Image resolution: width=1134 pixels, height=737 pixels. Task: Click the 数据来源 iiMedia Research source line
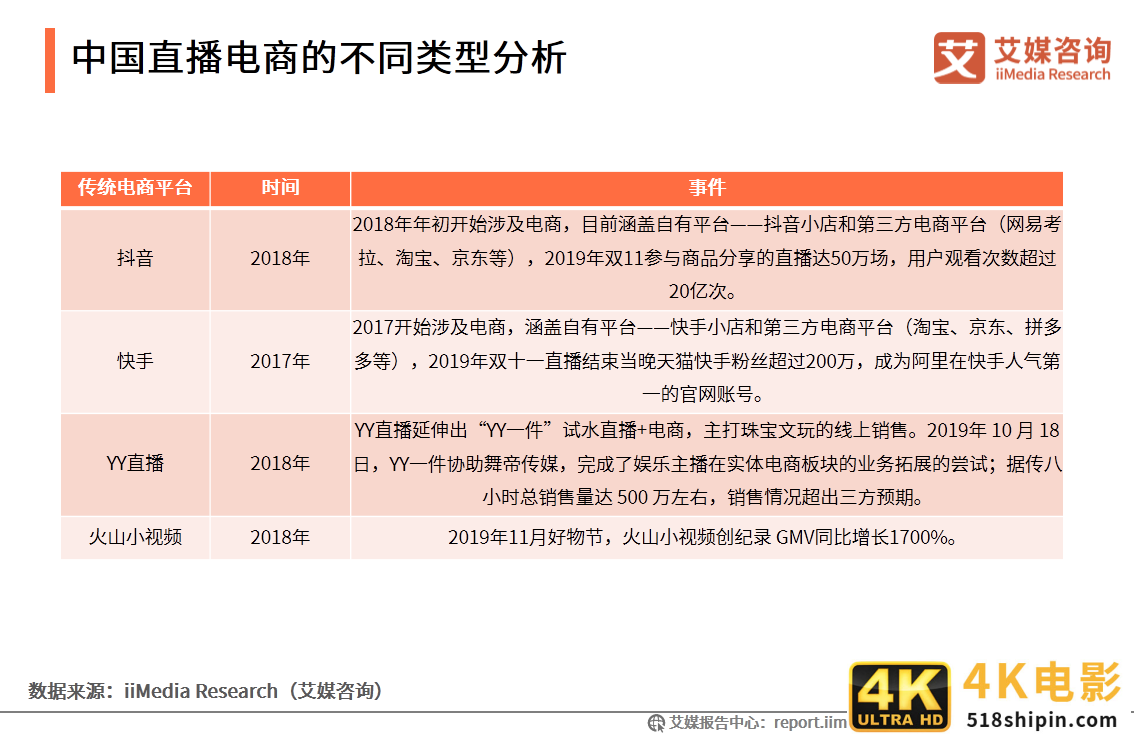coord(205,691)
